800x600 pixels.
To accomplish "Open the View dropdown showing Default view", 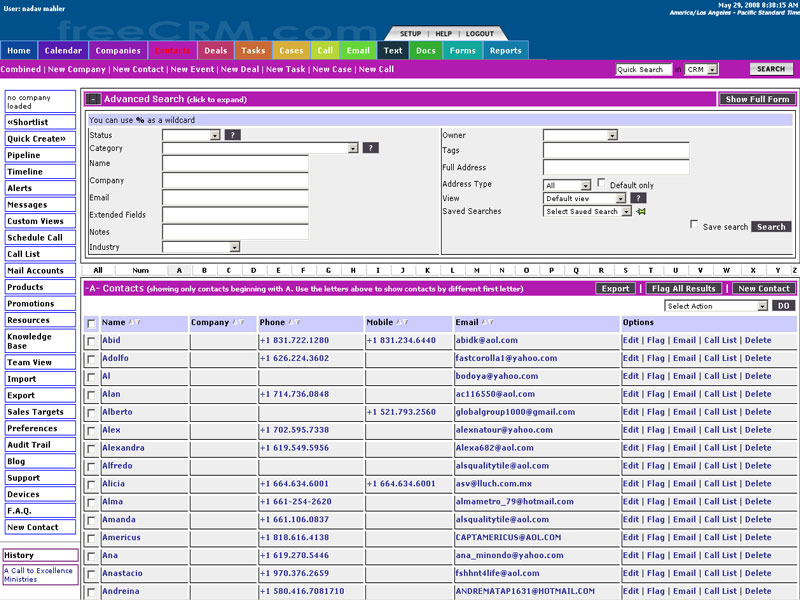I will point(585,198).
